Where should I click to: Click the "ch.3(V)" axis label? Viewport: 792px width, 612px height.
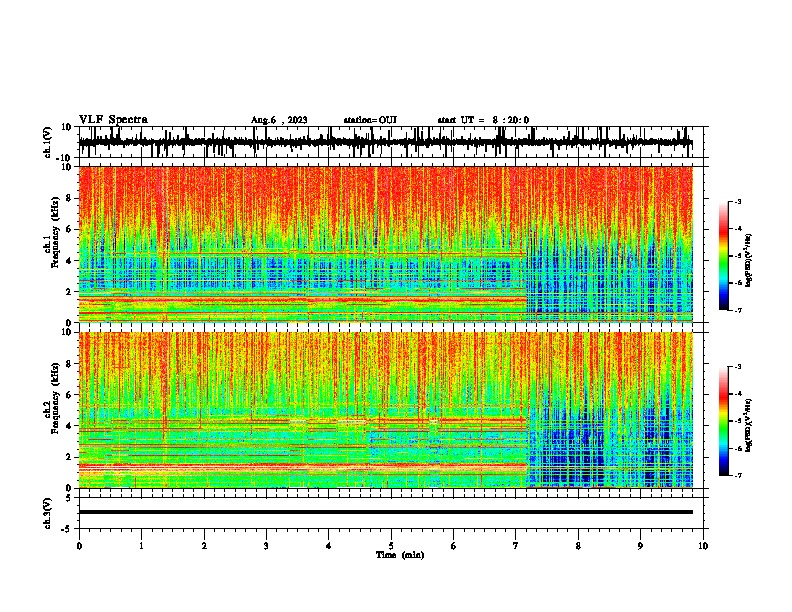click(48, 513)
